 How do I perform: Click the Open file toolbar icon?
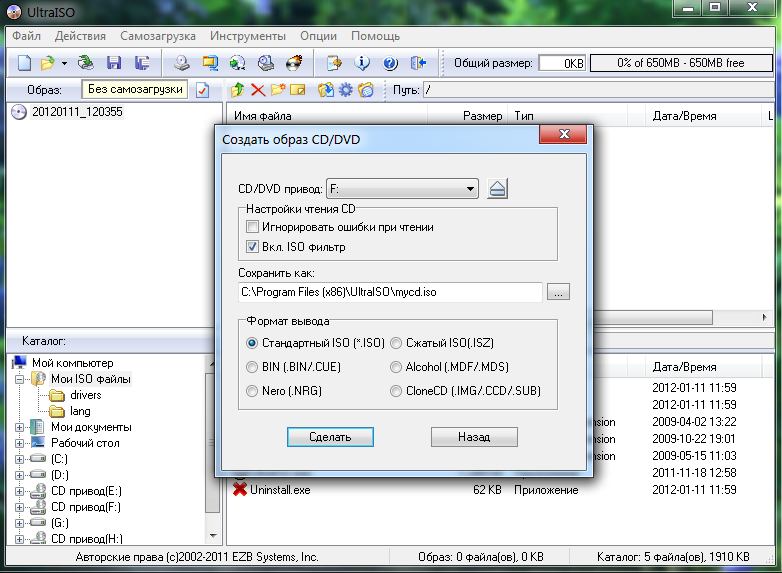click(48, 63)
